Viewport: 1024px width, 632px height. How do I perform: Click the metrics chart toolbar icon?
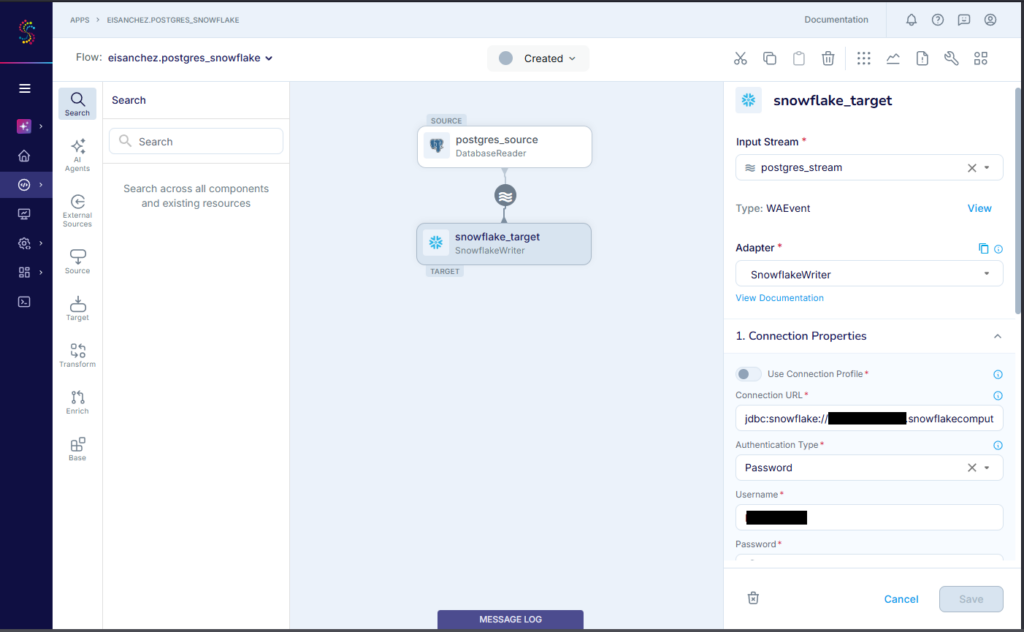(893, 59)
